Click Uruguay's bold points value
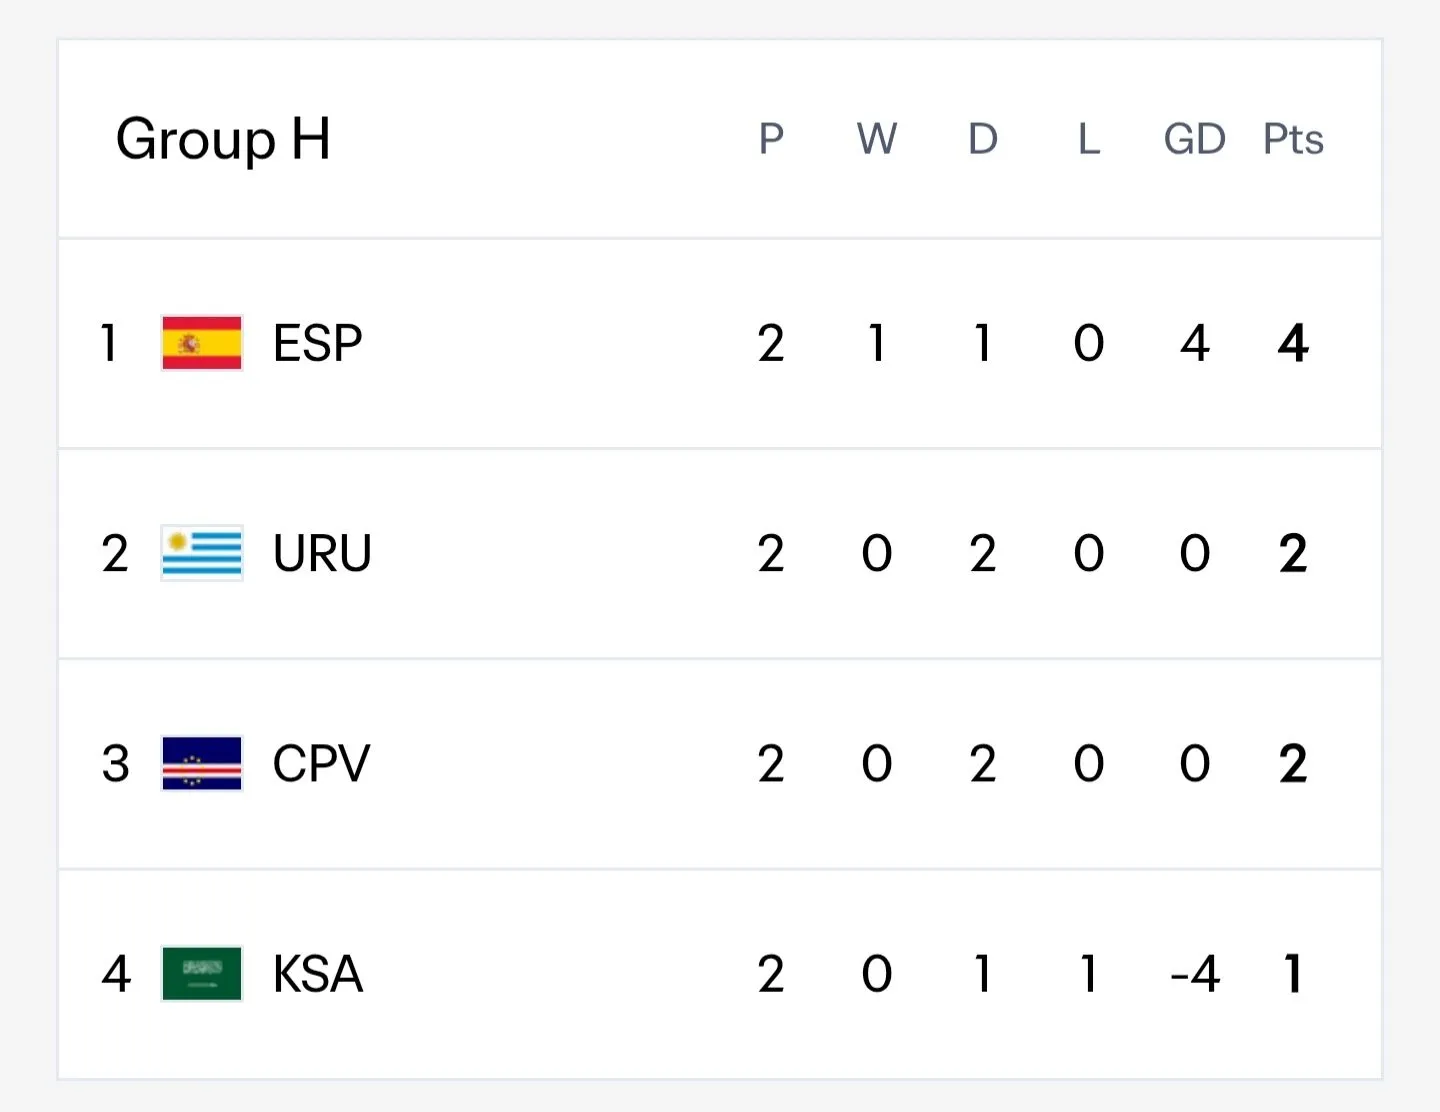 pos(1293,554)
